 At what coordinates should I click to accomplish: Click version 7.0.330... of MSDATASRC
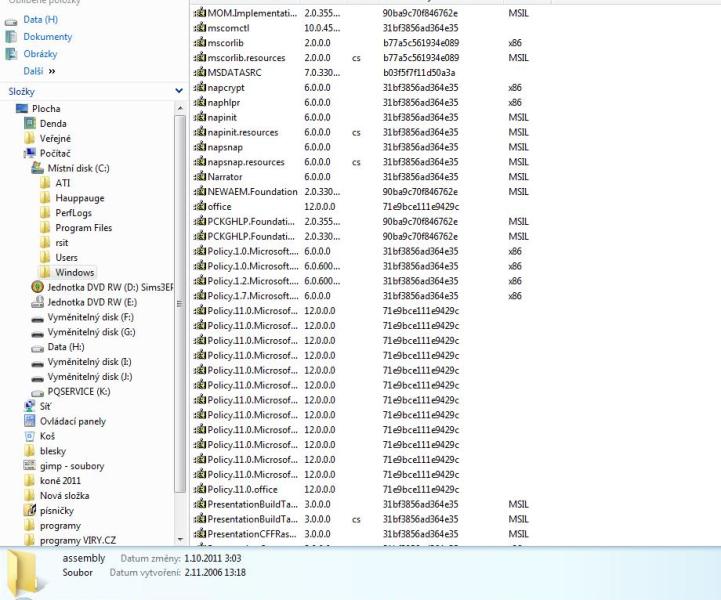coord(322,72)
